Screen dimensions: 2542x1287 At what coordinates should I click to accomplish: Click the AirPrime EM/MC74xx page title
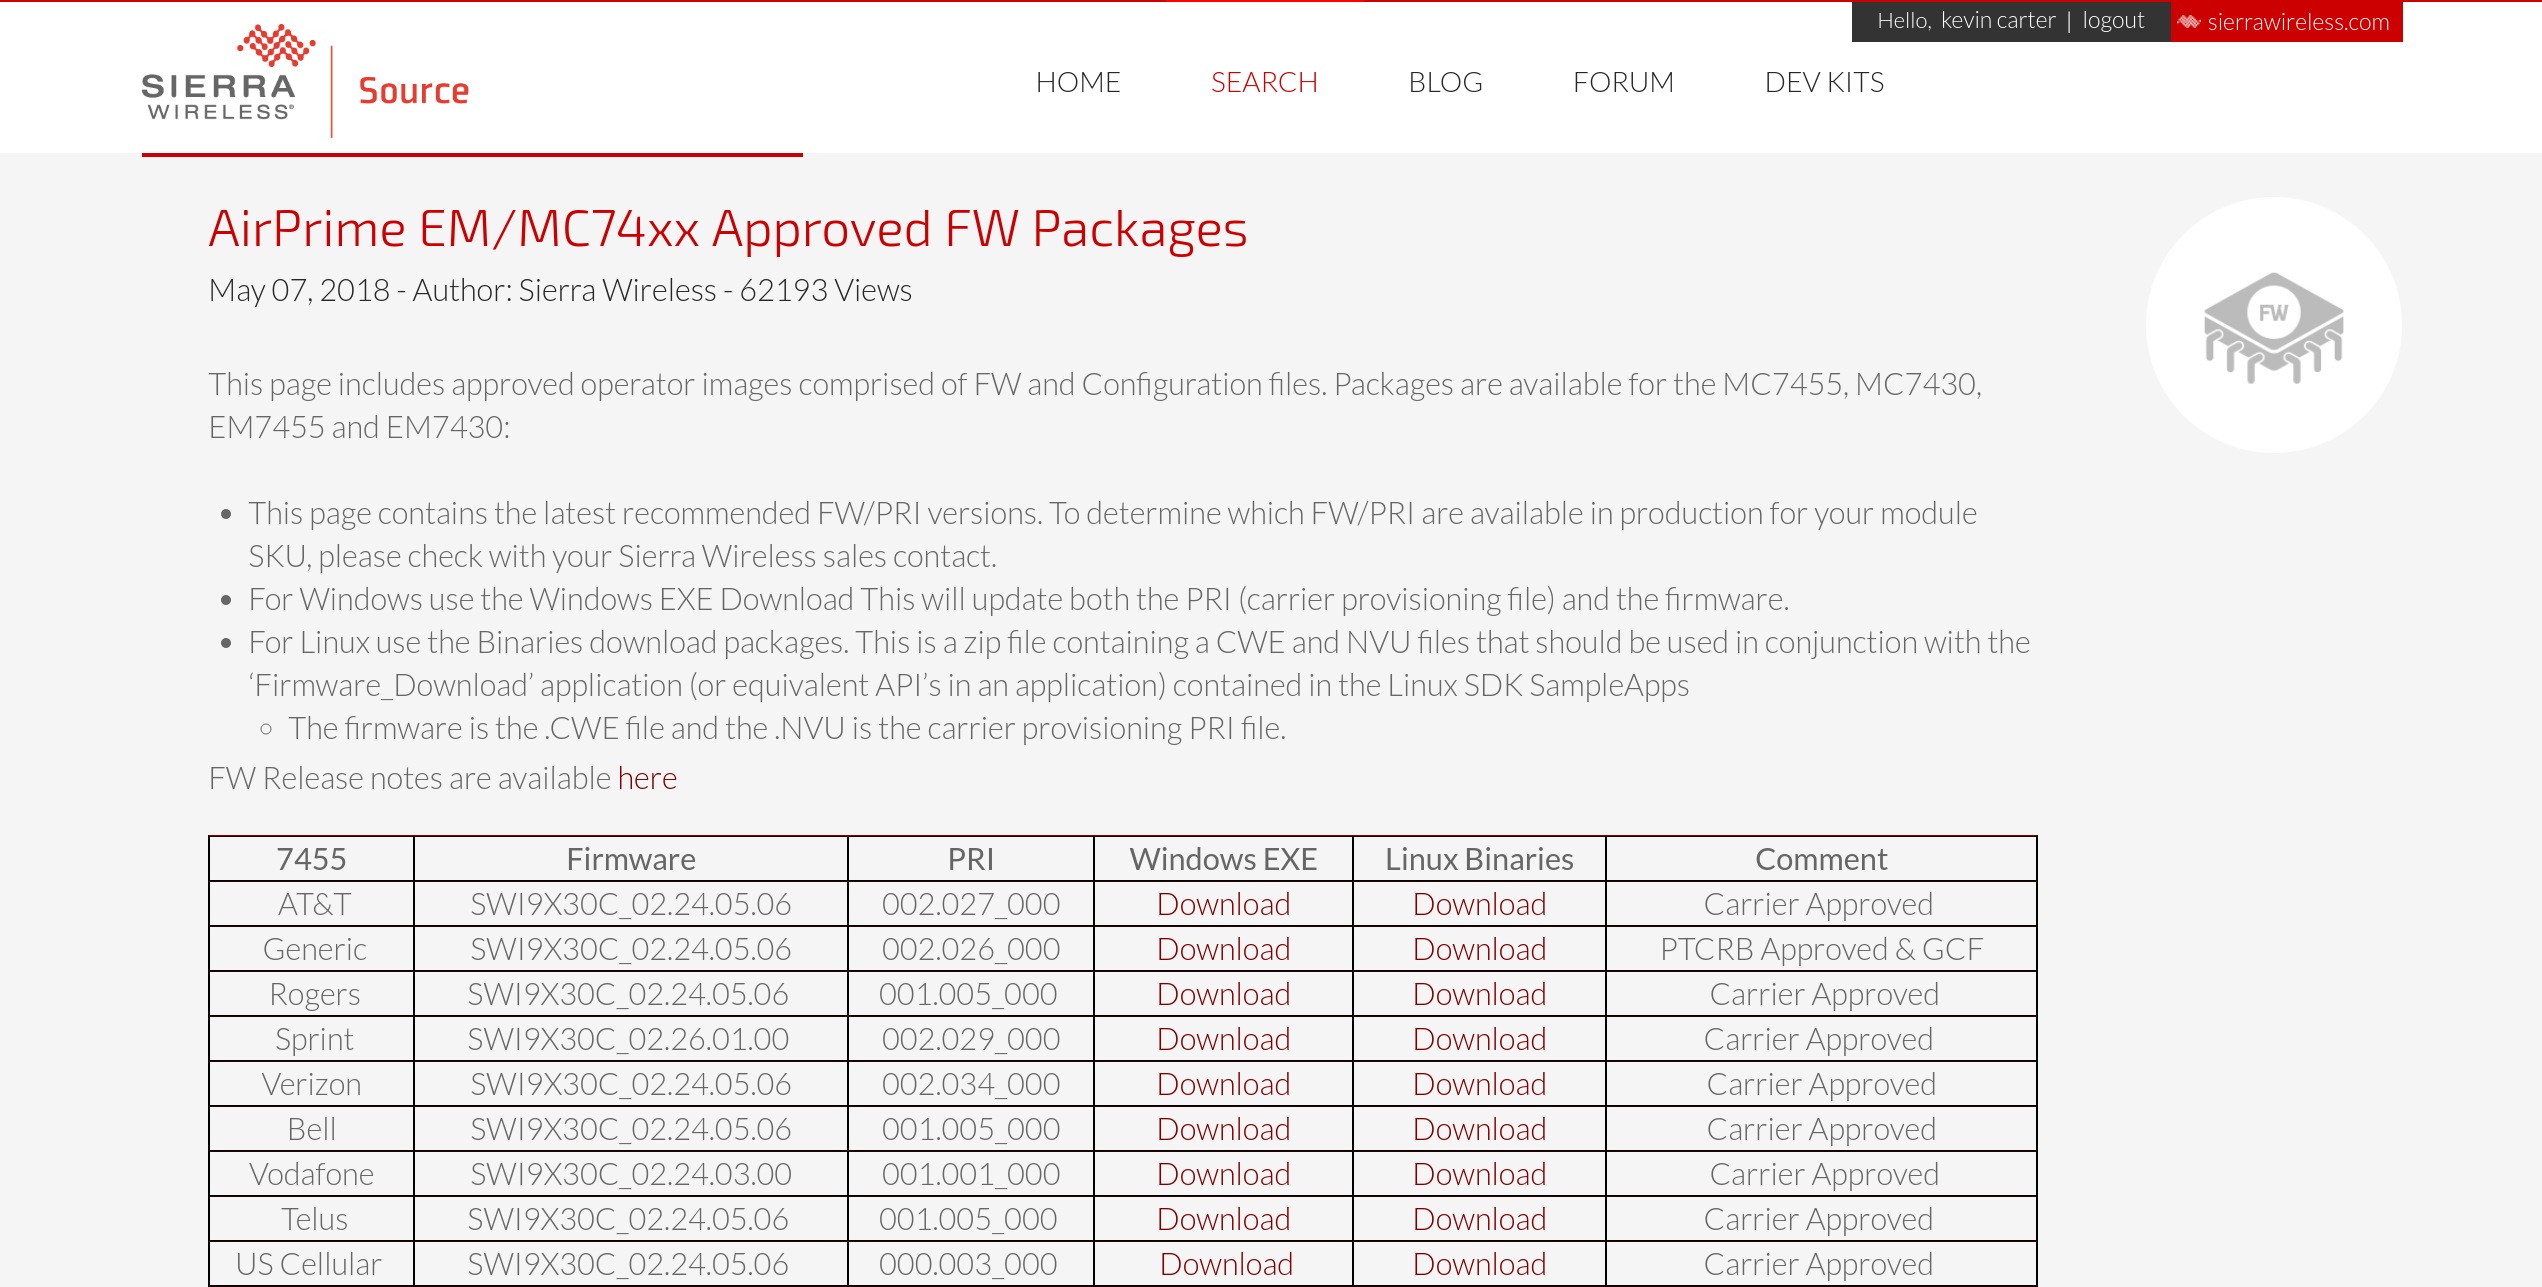pos(727,229)
